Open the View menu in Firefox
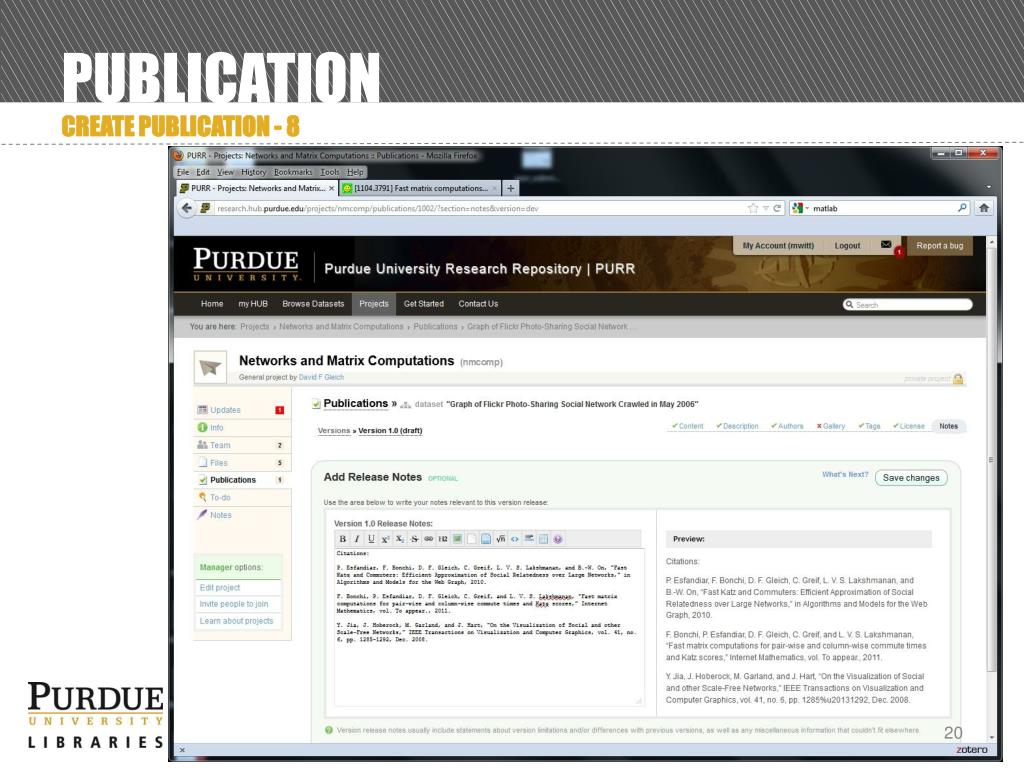The width and height of the screenshot is (1024, 768). [x=225, y=172]
